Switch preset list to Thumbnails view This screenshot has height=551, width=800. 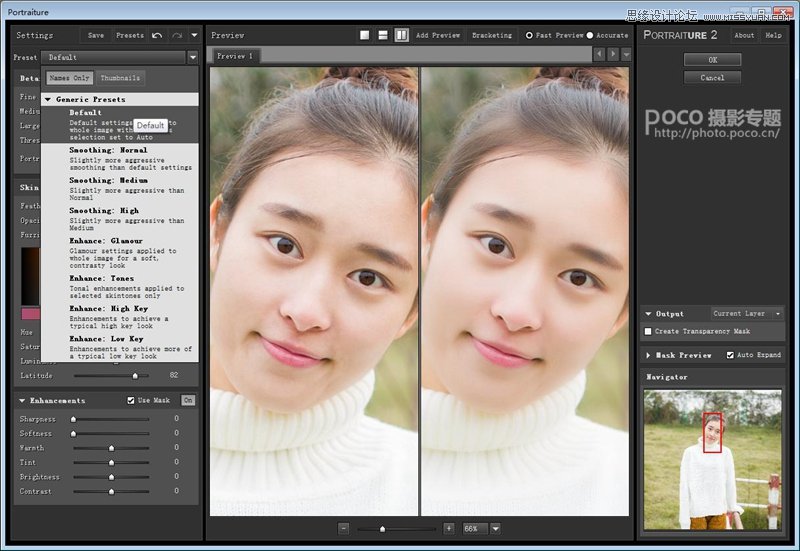pyautogui.click(x=120, y=78)
